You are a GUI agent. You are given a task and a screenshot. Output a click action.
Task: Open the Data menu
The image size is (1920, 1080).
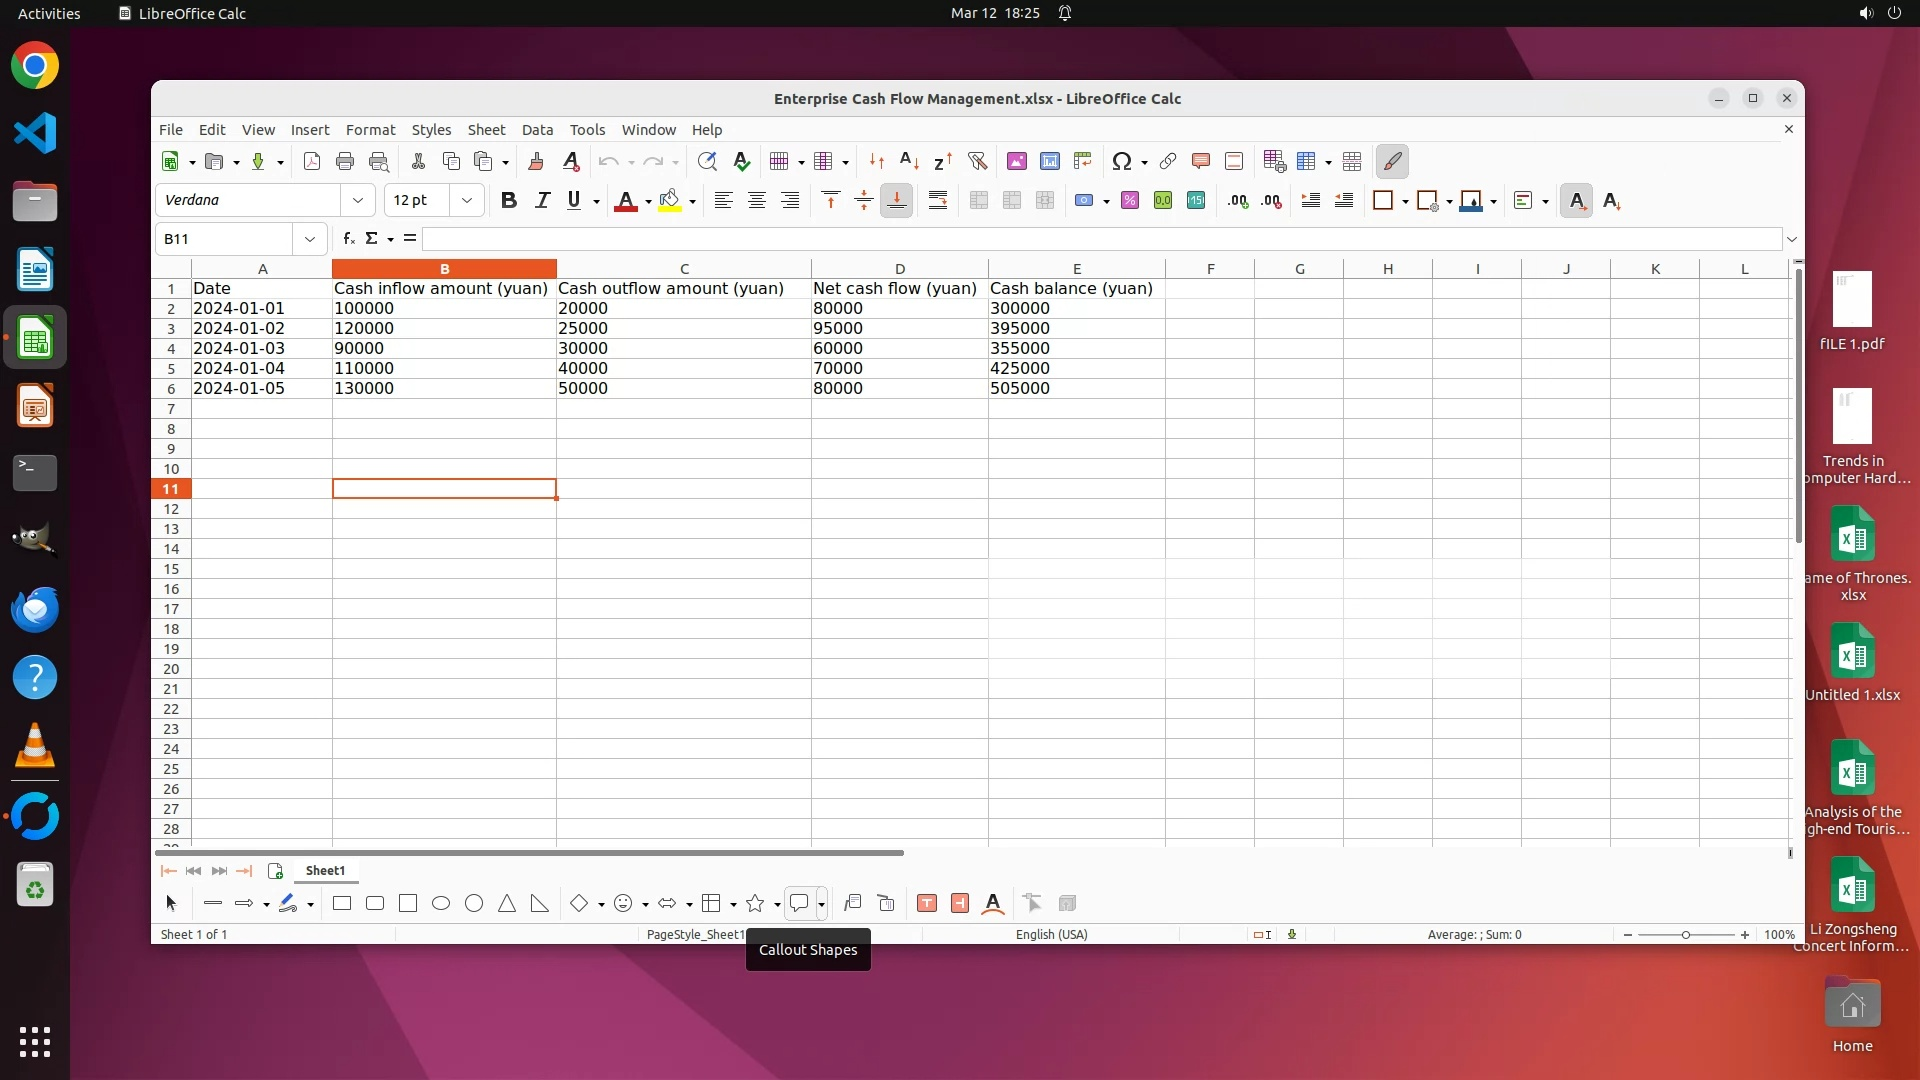537,130
